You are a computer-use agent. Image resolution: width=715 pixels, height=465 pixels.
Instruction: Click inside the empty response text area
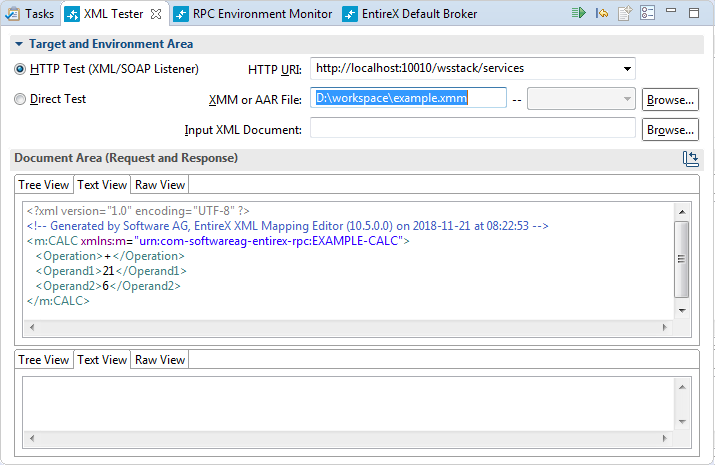click(x=348, y=403)
